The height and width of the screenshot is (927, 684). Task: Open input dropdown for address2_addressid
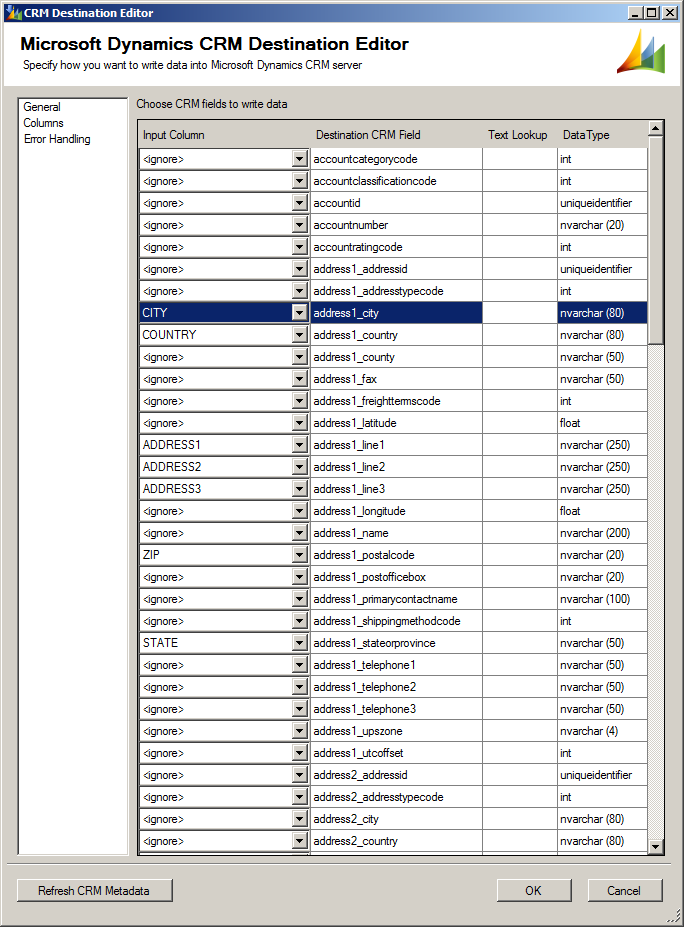300,774
